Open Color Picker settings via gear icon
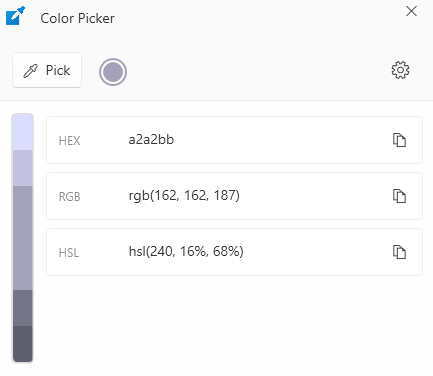Viewport: 433px width, 376px height. coord(400,70)
